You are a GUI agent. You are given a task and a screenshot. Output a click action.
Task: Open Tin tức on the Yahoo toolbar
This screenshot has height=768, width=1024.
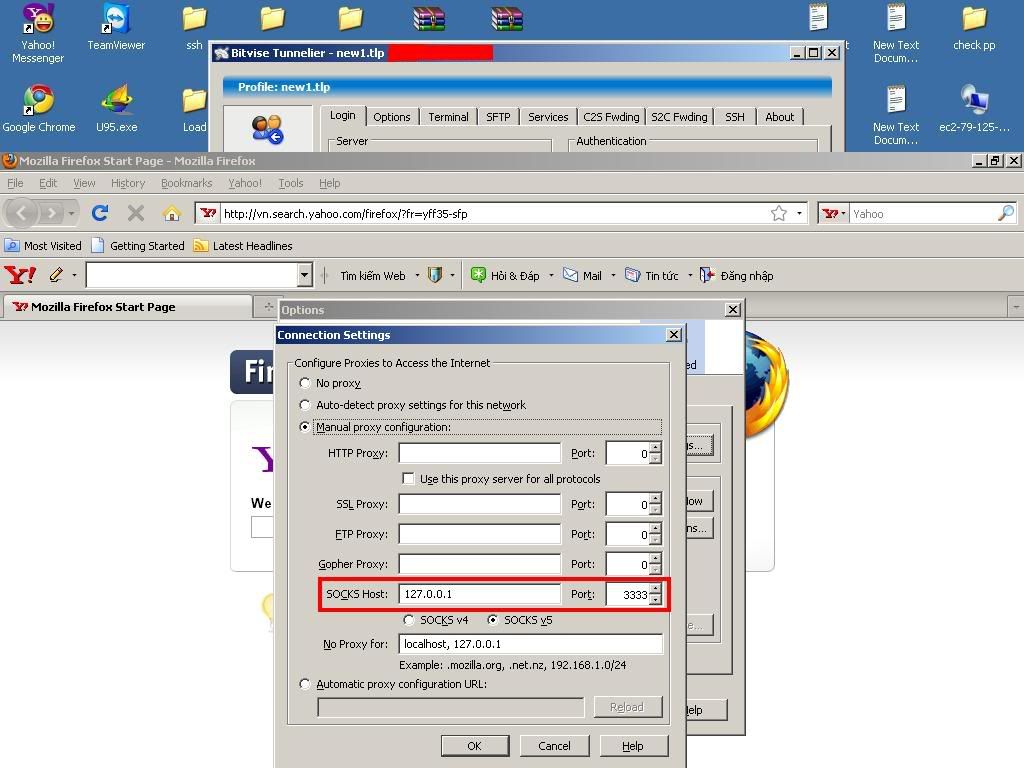click(652, 276)
